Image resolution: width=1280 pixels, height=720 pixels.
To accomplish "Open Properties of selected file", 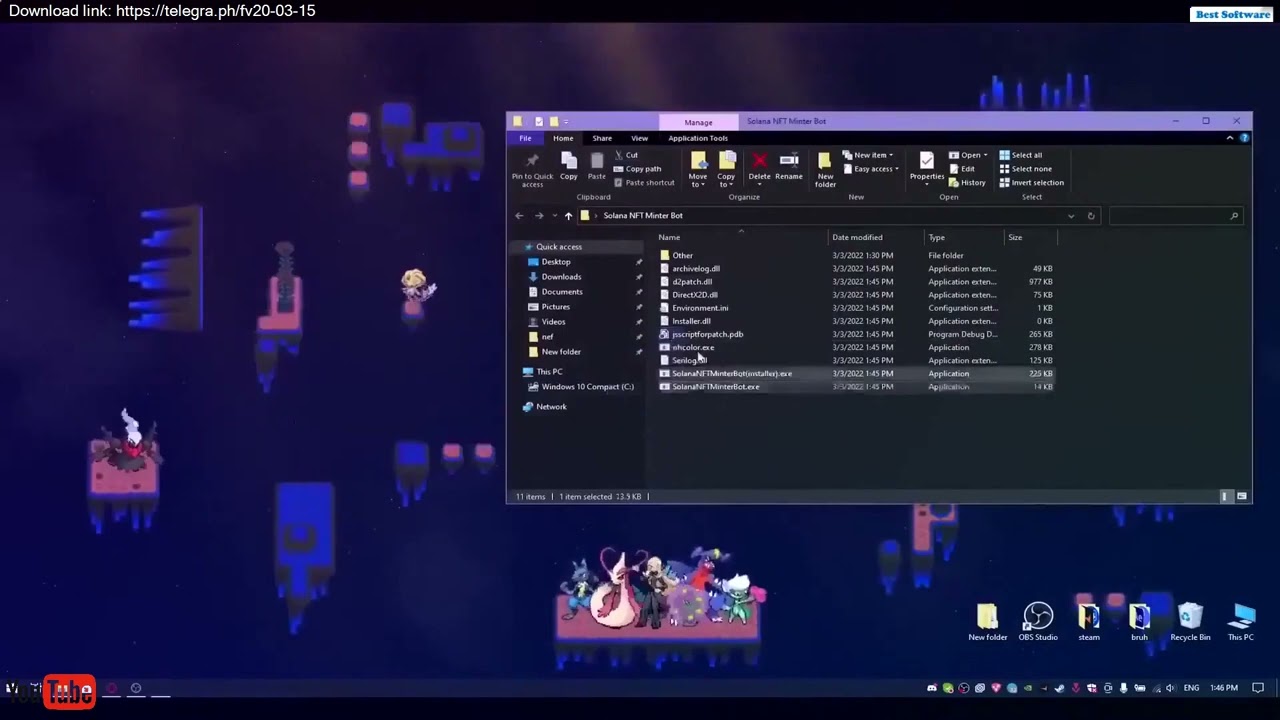I will pos(927,168).
